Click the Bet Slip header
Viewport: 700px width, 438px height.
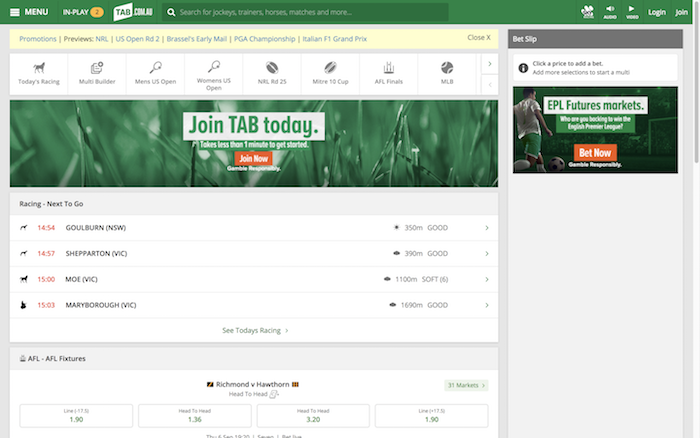595,39
